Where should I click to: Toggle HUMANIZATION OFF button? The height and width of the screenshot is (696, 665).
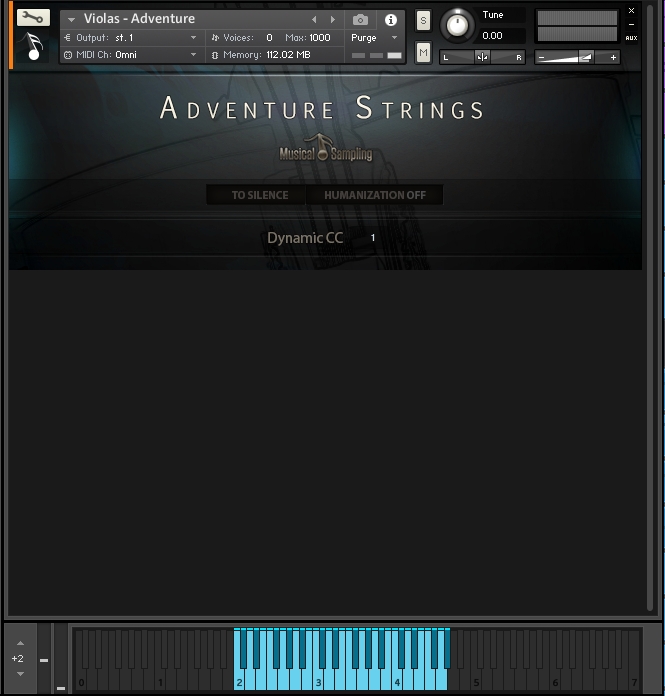[x=375, y=195]
